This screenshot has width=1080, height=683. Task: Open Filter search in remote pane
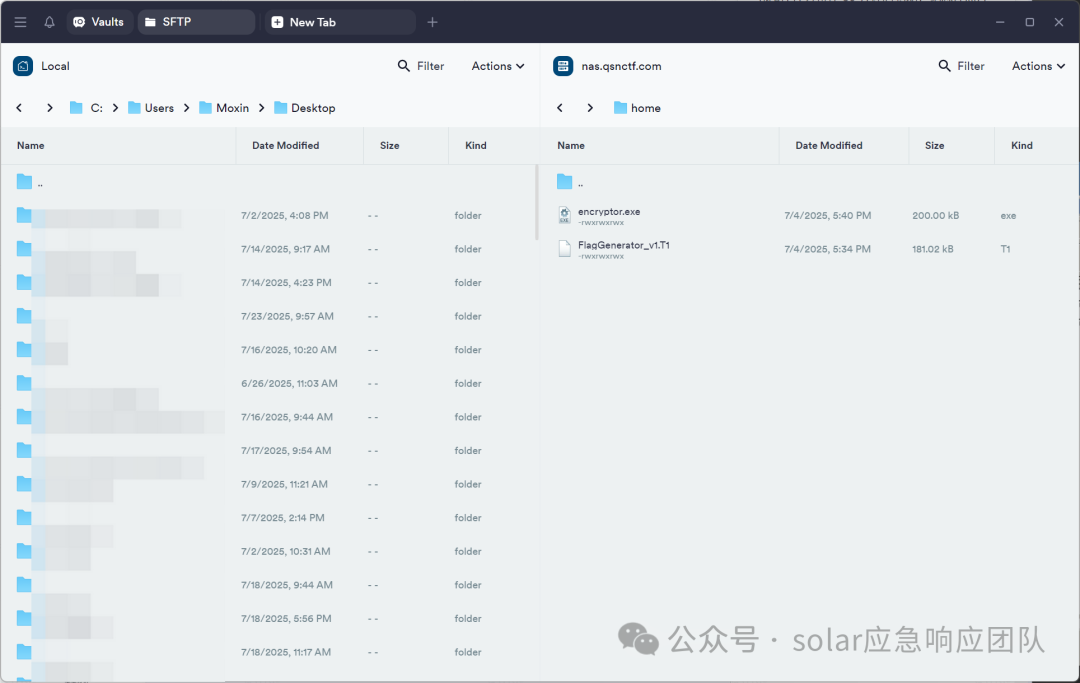click(x=962, y=66)
